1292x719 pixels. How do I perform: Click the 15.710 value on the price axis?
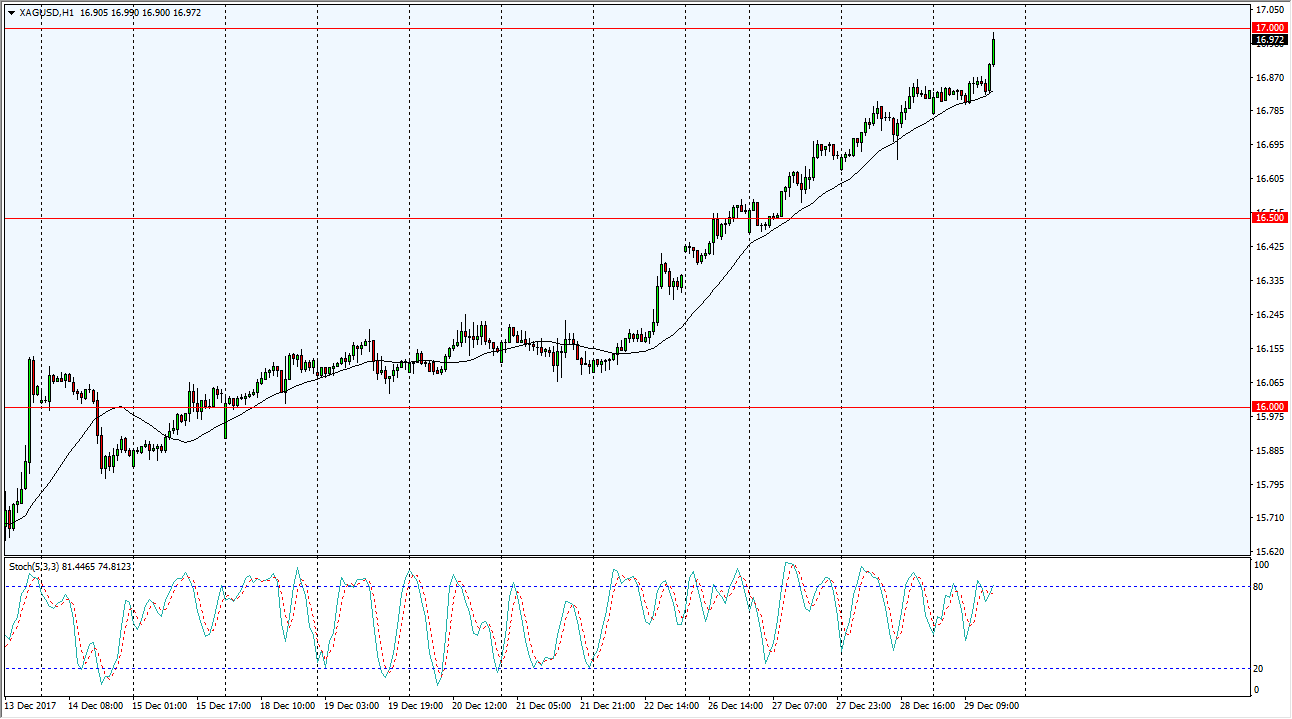click(1268, 518)
